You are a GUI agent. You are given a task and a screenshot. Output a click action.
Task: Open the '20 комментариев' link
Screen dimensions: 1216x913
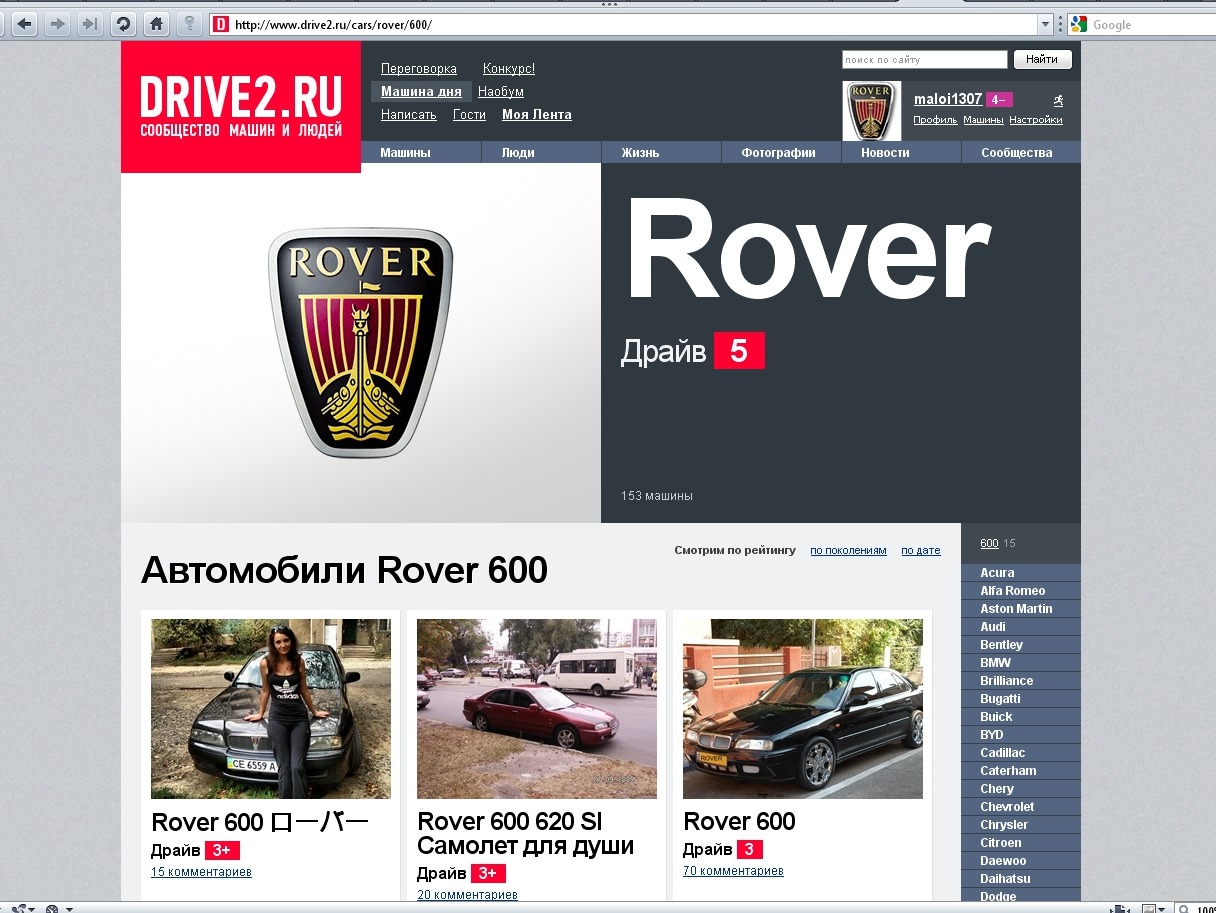coord(467,895)
